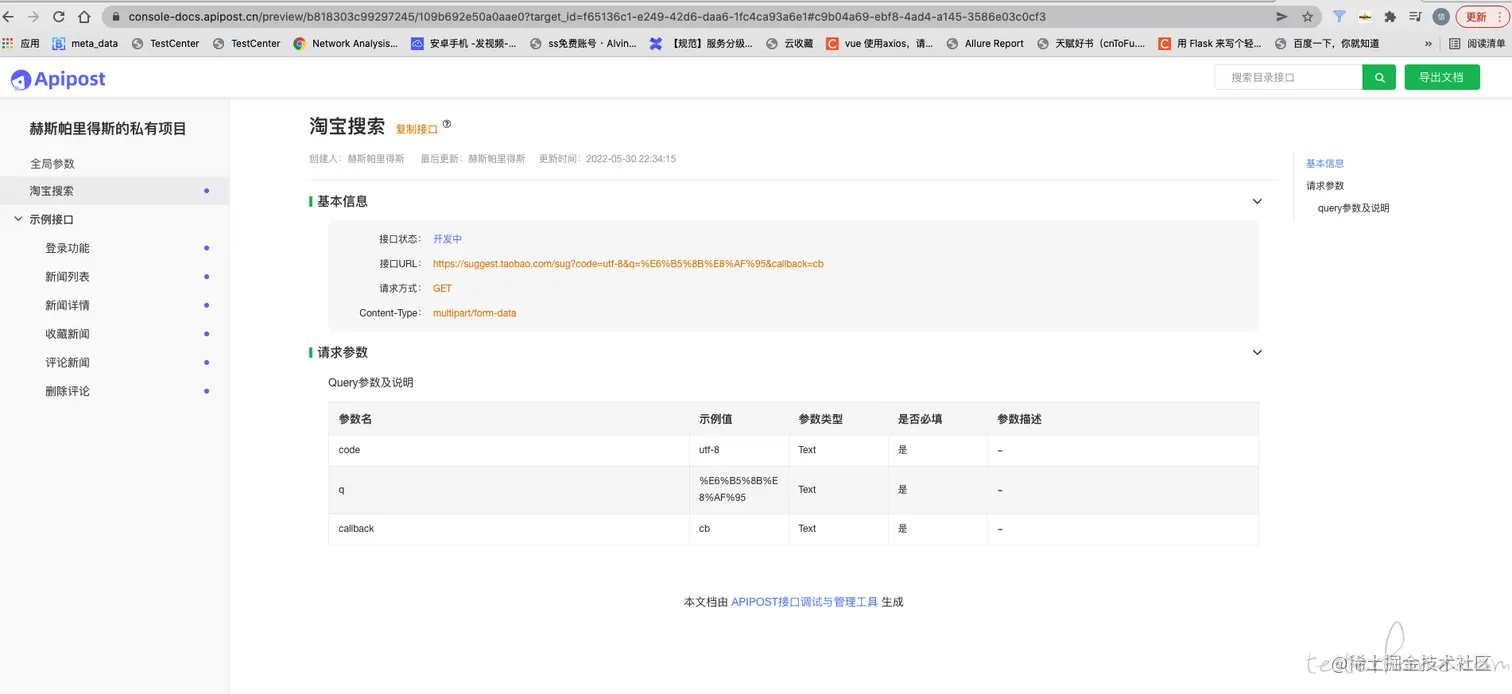Click the multipart/form-data value
This screenshot has height=694, width=1512.
click(474, 313)
